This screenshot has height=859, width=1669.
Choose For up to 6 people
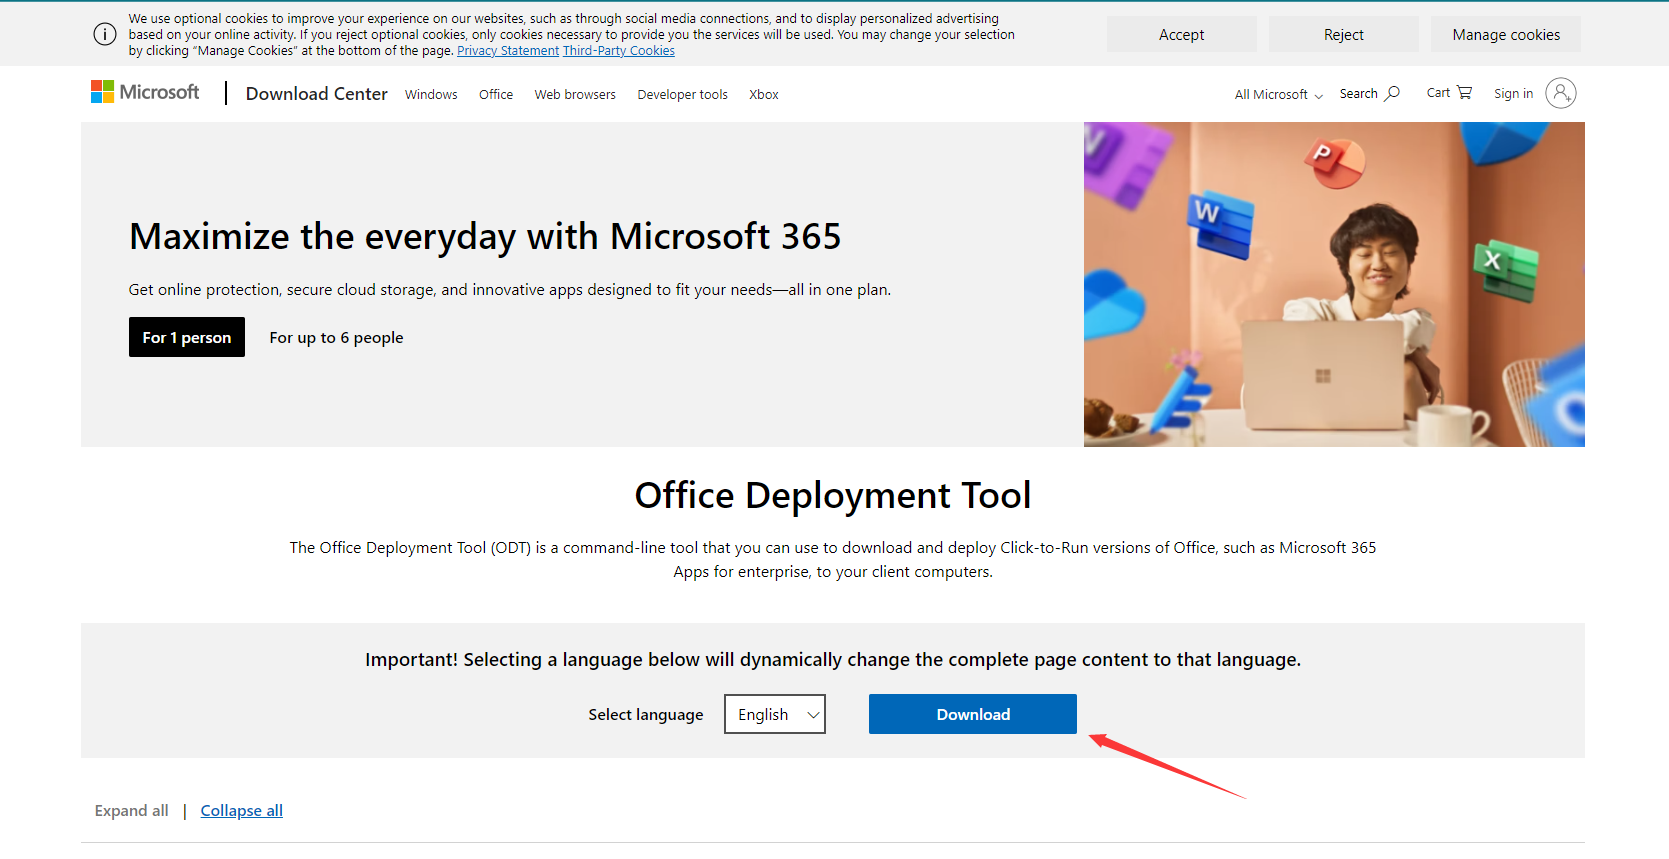click(x=336, y=337)
